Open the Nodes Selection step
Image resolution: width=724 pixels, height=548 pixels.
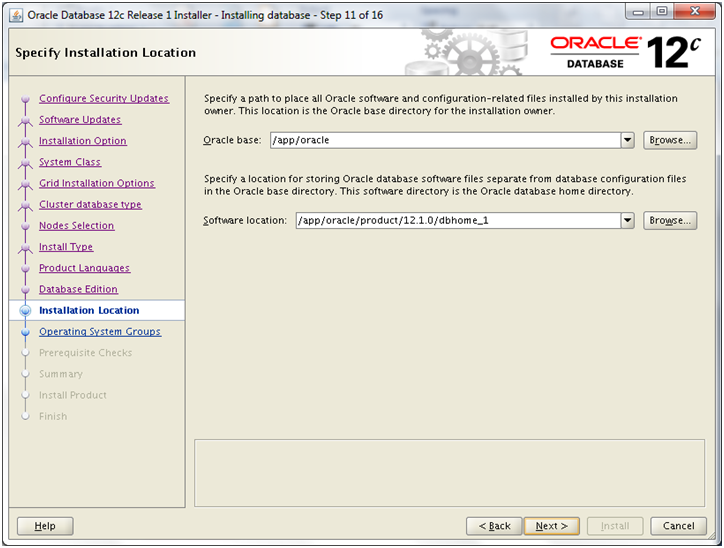click(x=77, y=226)
